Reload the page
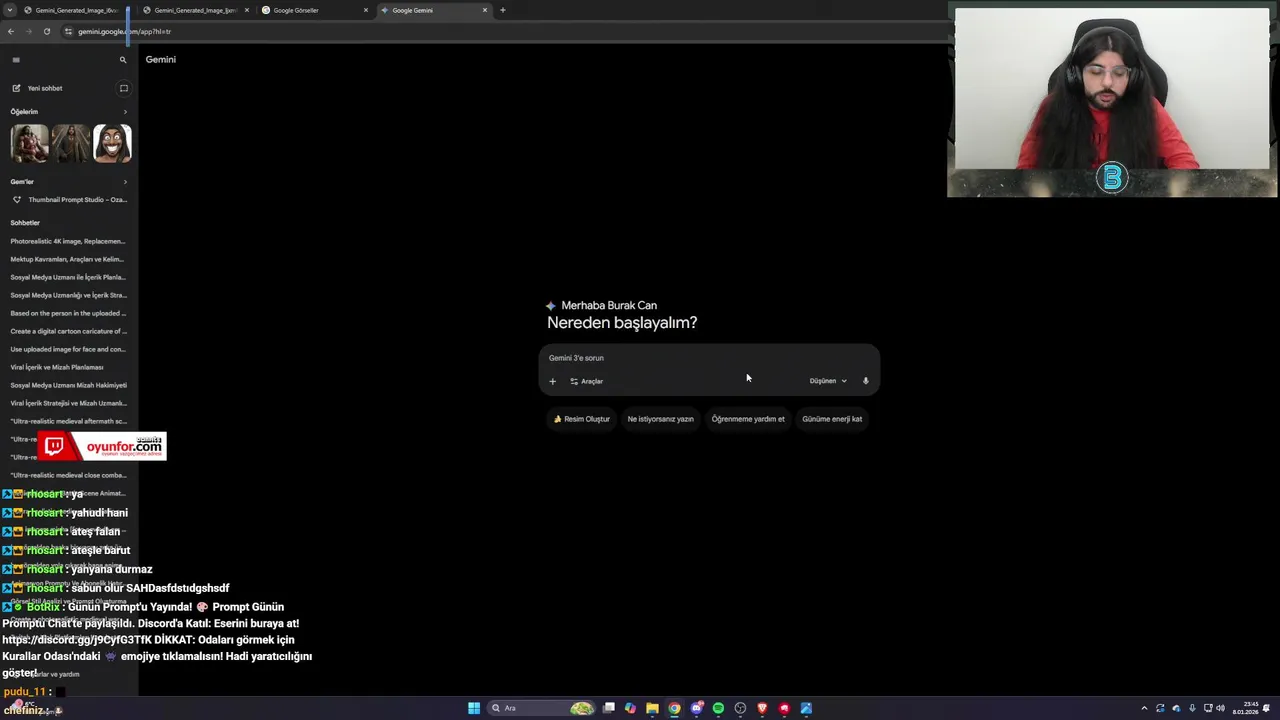Viewport: 1280px width, 720px height. point(46,31)
